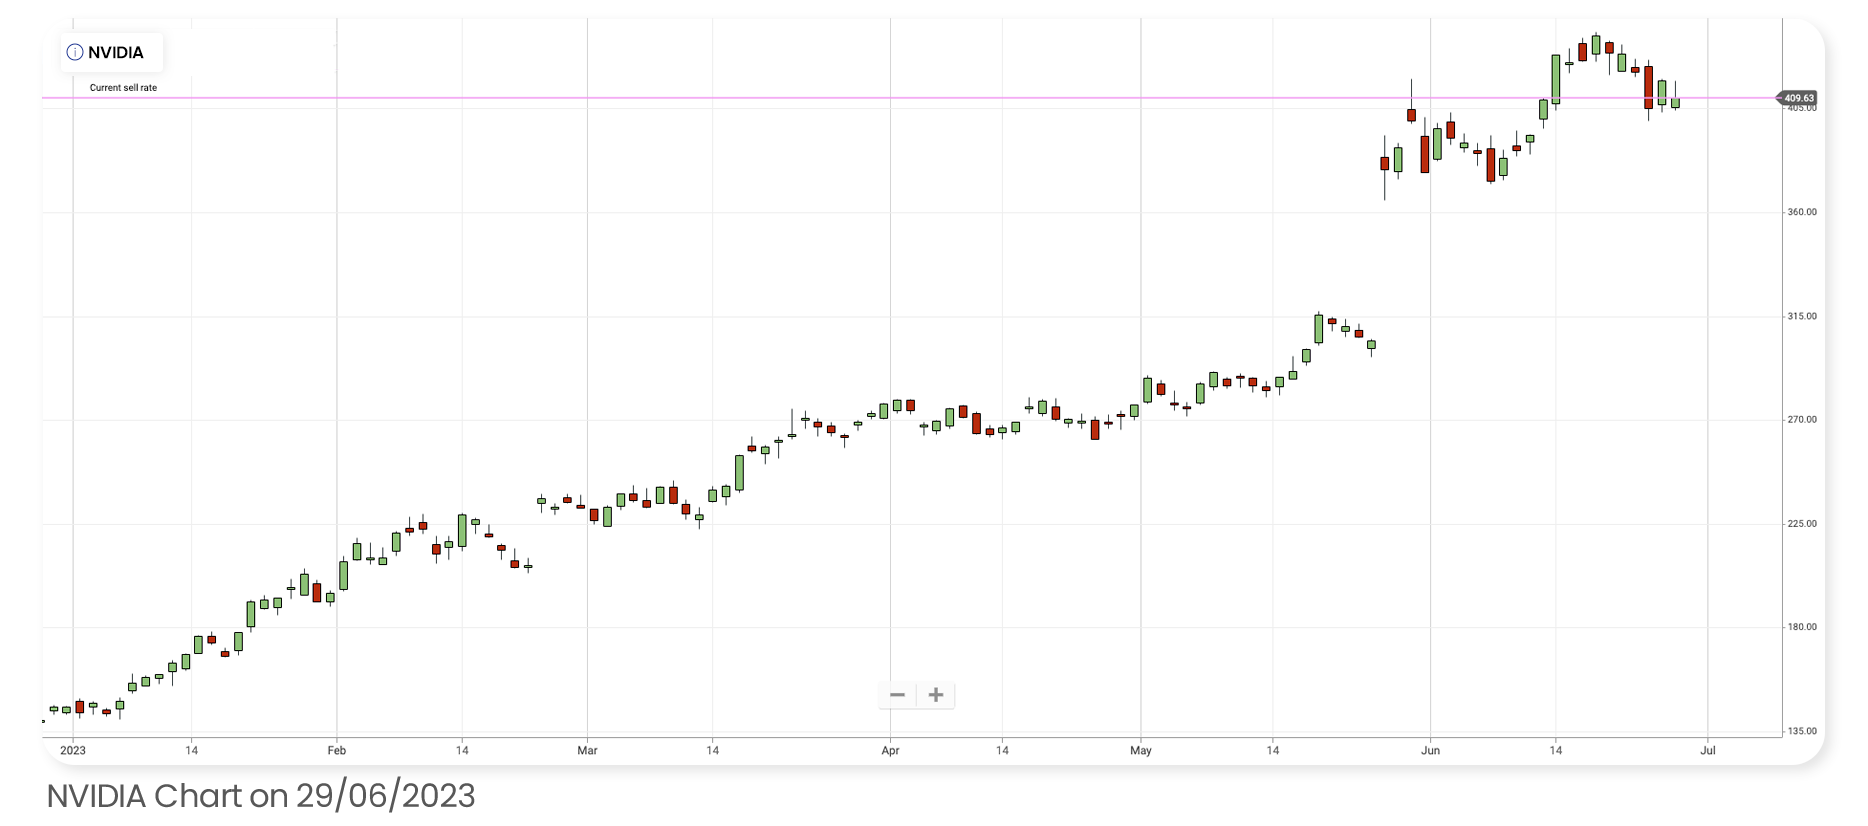The width and height of the screenshot is (1868, 826).
Task: Zoom in the chart with plus button
Action: (936, 695)
